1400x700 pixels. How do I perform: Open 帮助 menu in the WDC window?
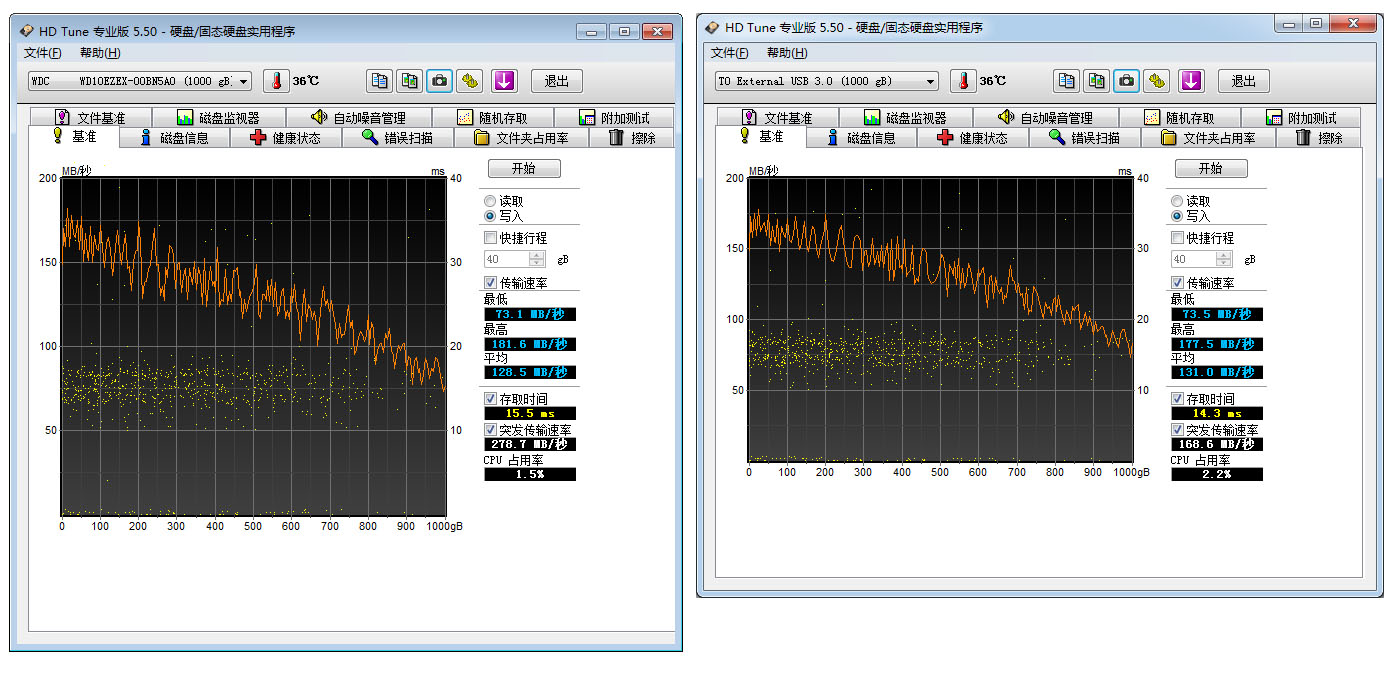(x=100, y=53)
